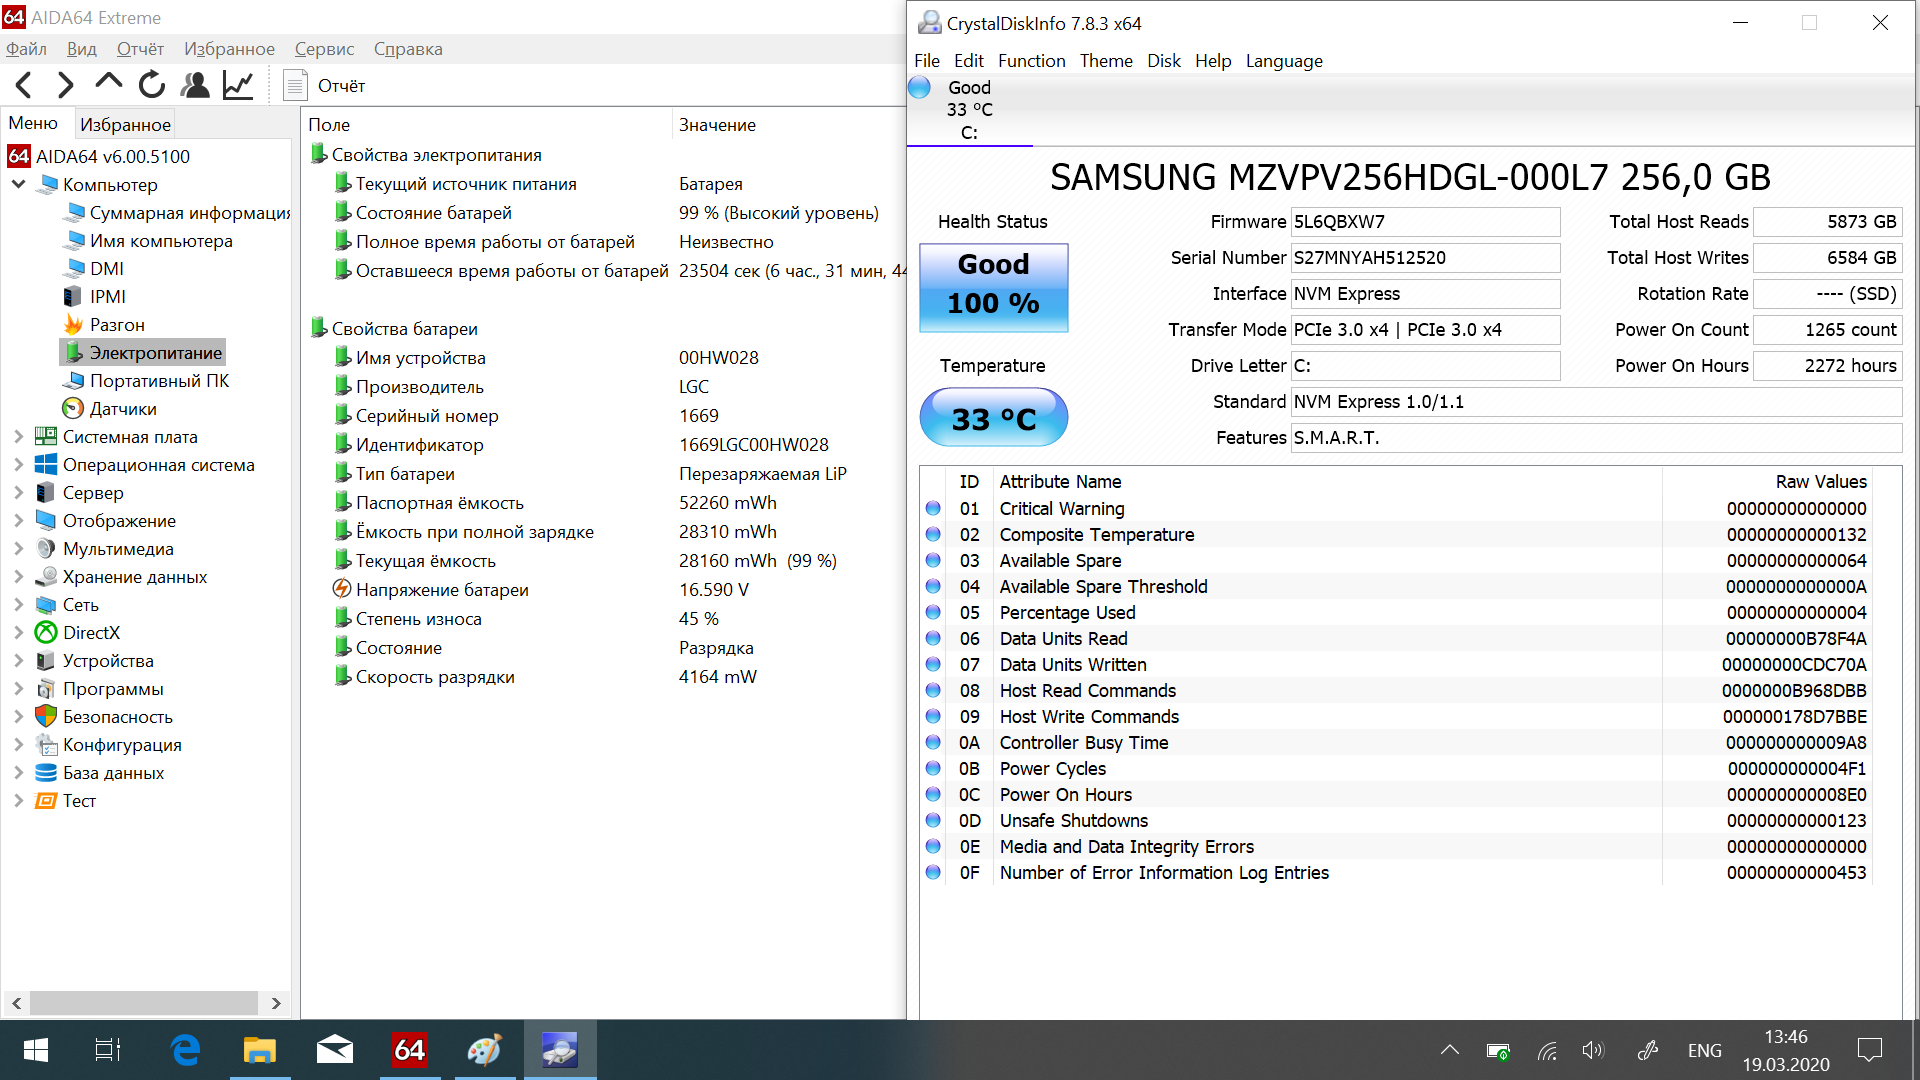
Task: Select Датчики in the Computer tree
Action: click(110, 408)
